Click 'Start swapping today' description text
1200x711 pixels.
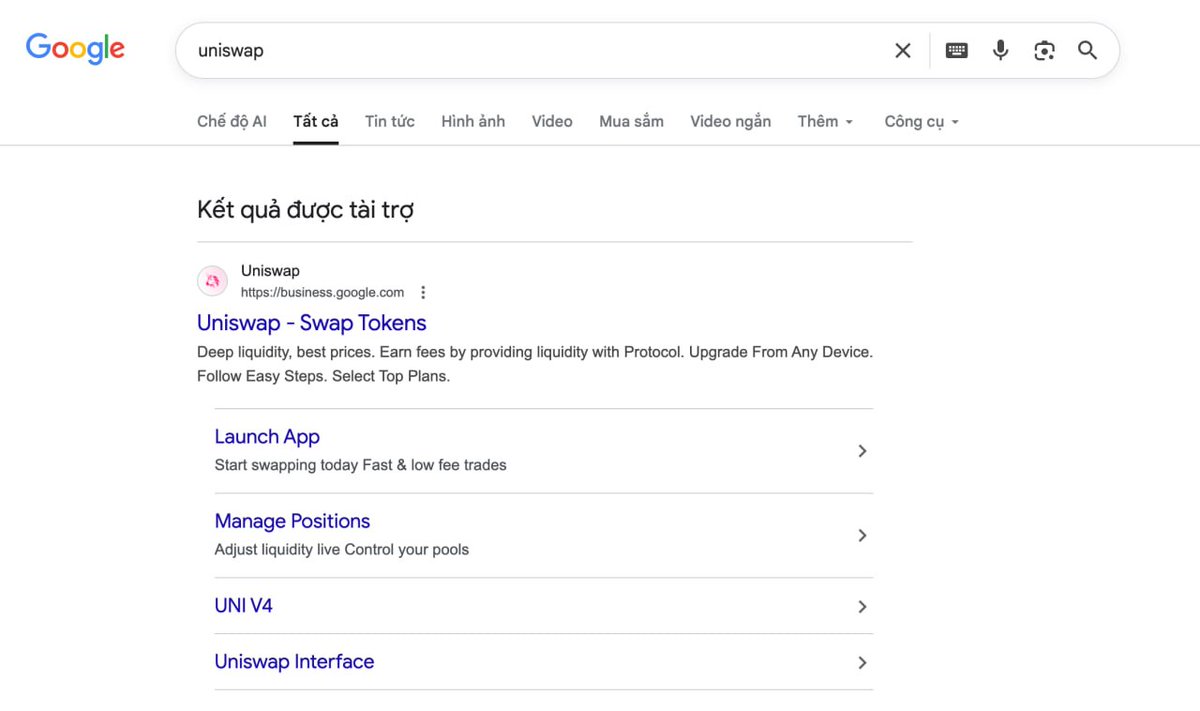[360, 465]
